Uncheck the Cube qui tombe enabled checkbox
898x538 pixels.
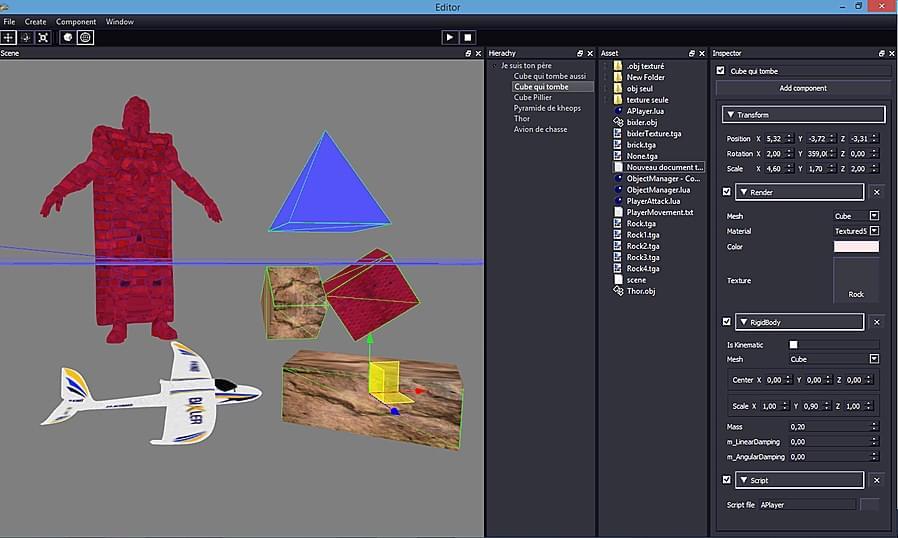click(x=720, y=70)
